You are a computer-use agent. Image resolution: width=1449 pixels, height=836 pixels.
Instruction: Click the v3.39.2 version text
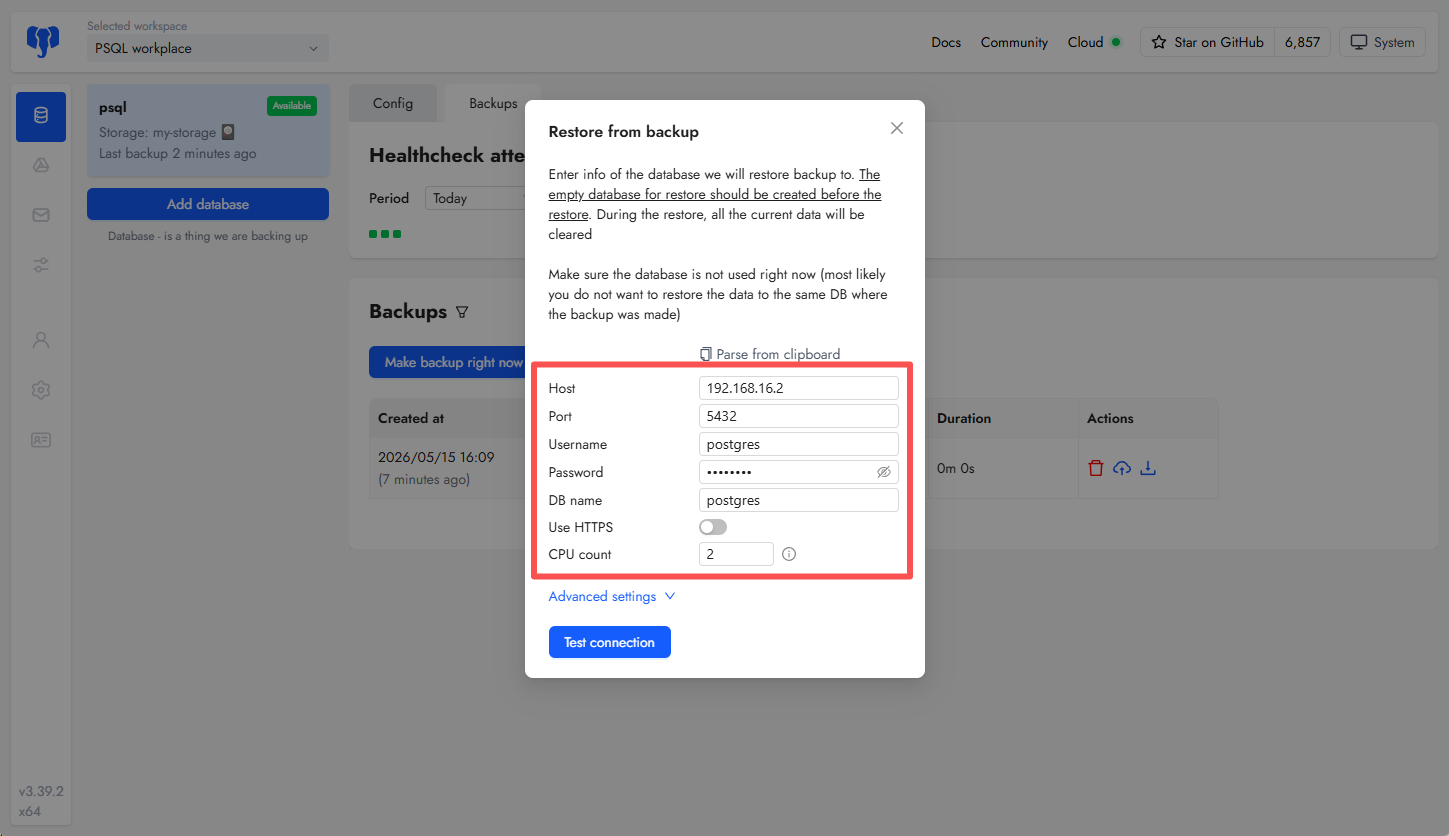tap(41, 791)
